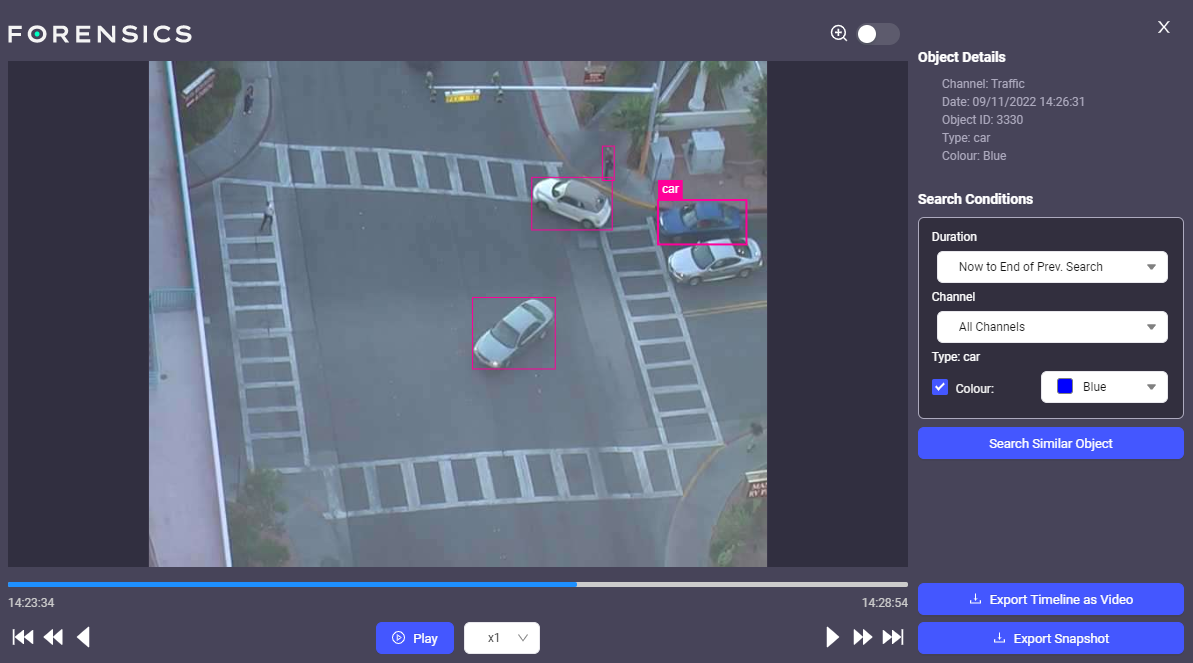Toggle the zoom switch on
The height and width of the screenshot is (663, 1193).
click(877, 34)
